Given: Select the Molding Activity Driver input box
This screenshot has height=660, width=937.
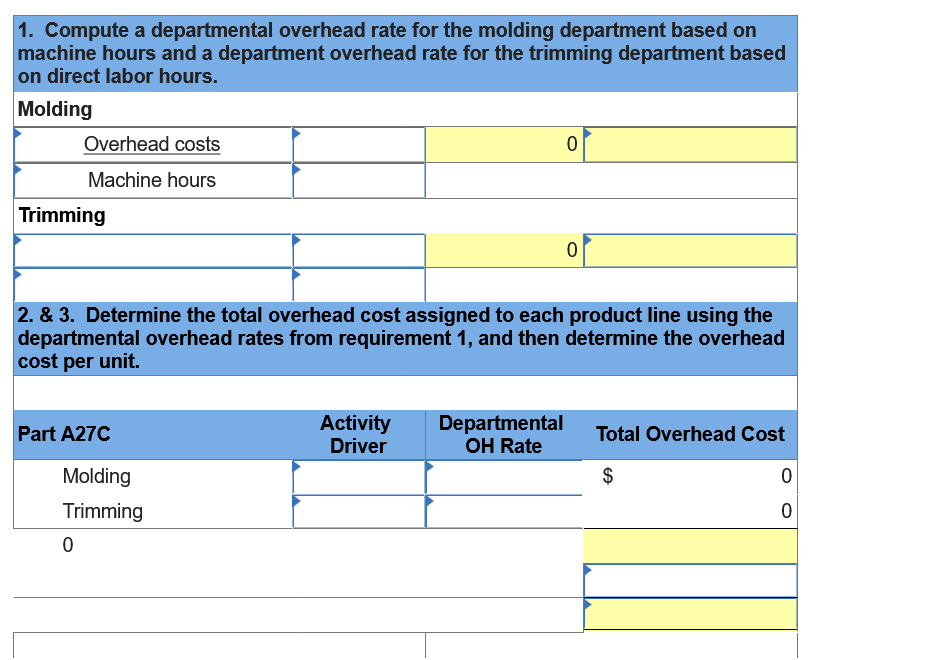Looking at the screenshot, I should (357, 477).
